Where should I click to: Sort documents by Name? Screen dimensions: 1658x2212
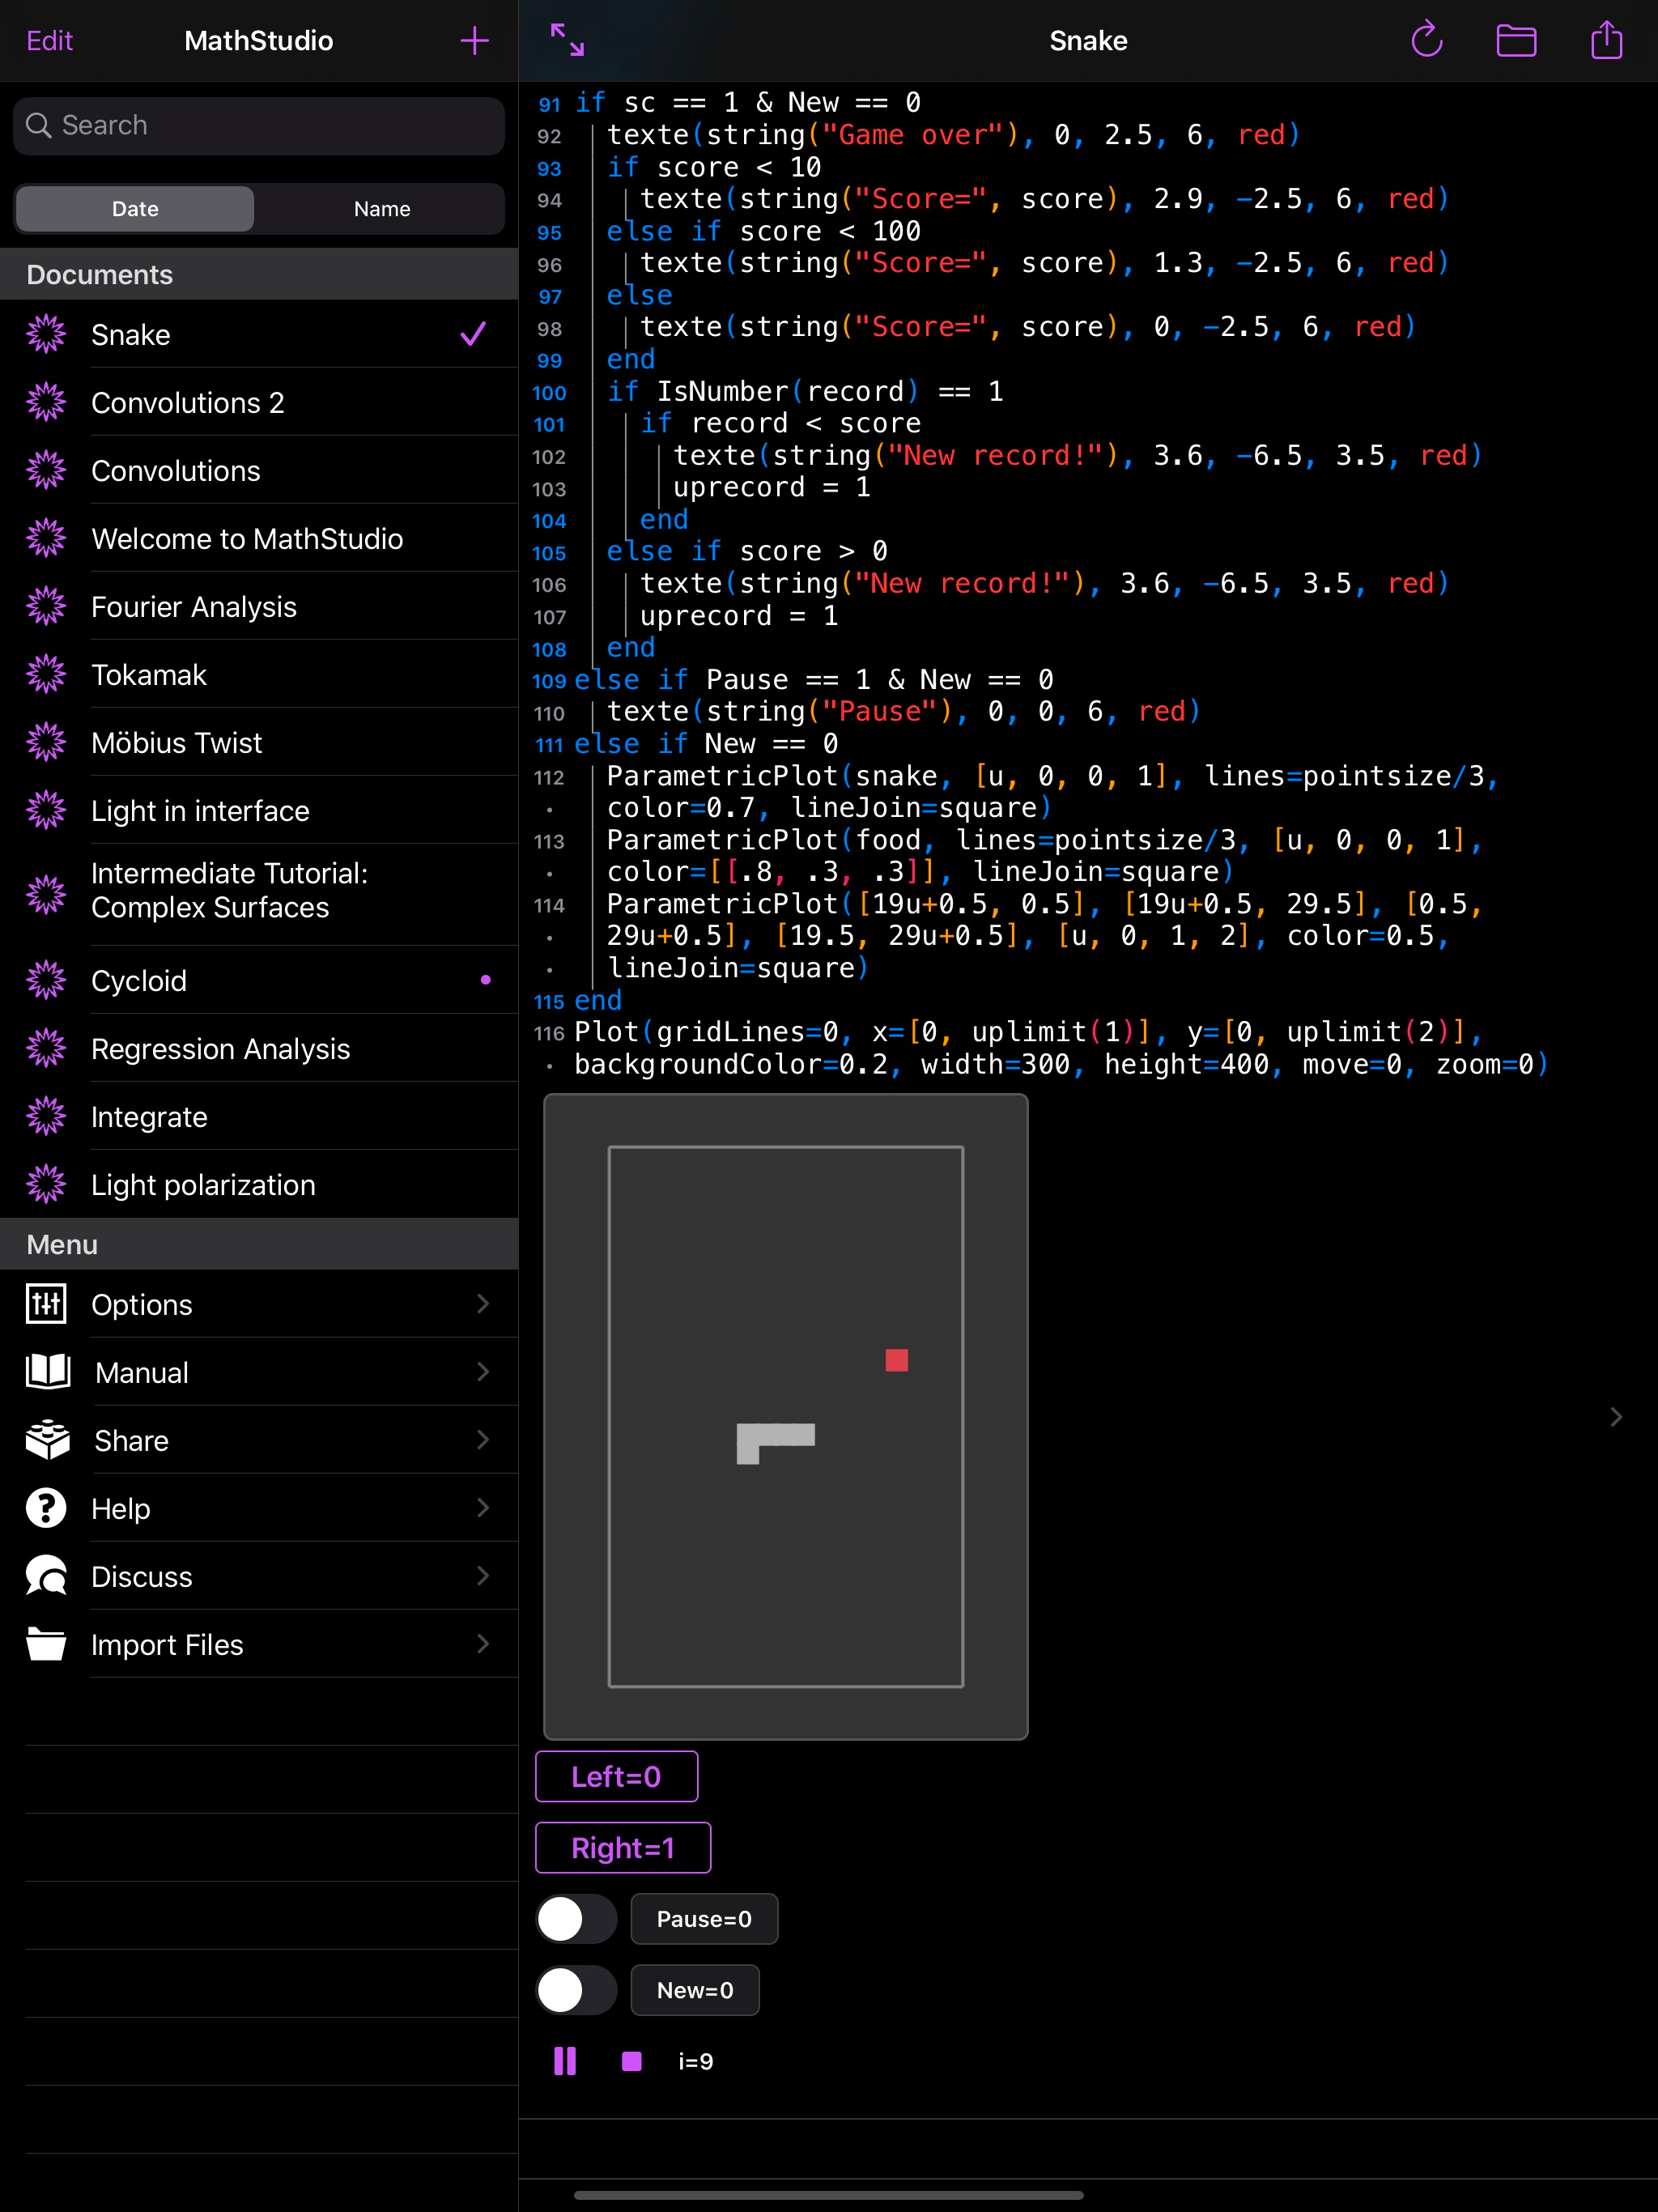tap(382, 209)
